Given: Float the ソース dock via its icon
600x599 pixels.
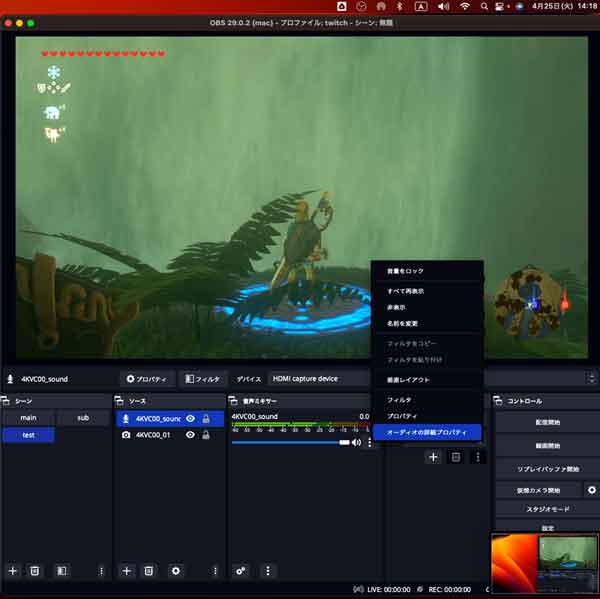Looking at the screenshot, I should pyautogui.click(x=119, y=401).
